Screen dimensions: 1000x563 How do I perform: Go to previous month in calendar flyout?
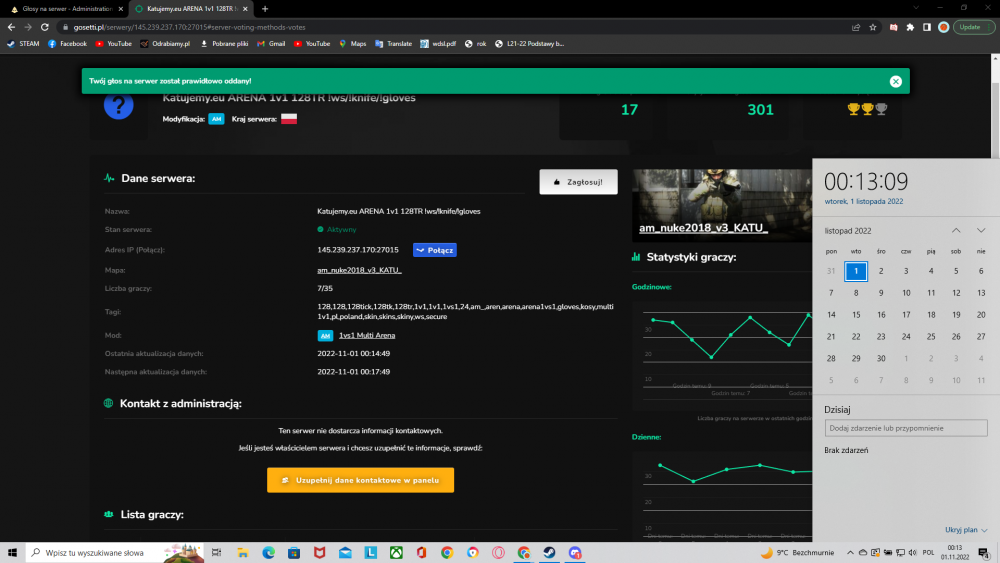tap(956, 231)
